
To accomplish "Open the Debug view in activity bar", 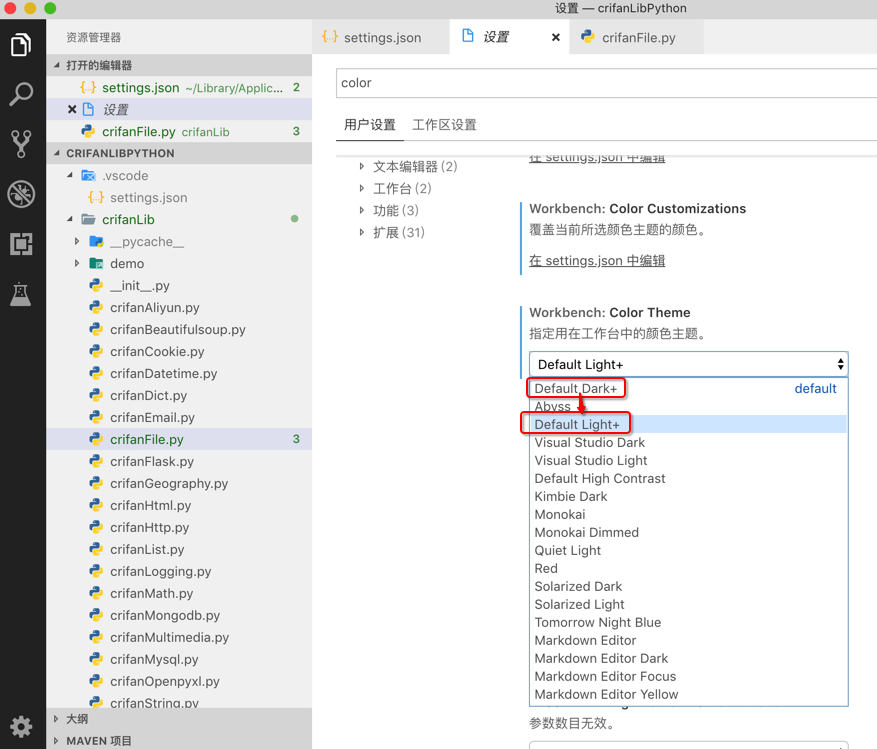I will tap(21, 194).
